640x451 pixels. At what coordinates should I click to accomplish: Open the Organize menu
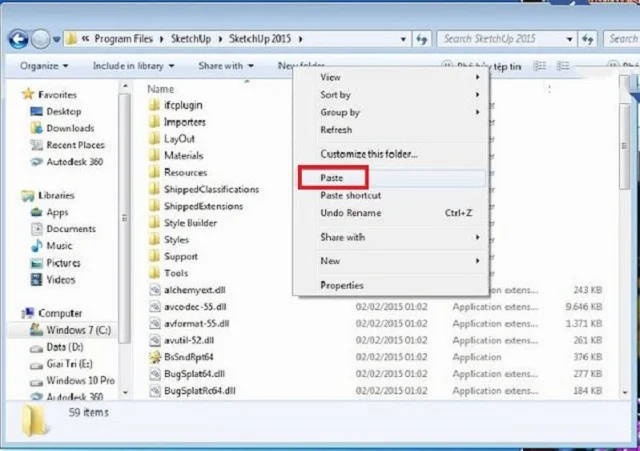click(x=44, y=66)
